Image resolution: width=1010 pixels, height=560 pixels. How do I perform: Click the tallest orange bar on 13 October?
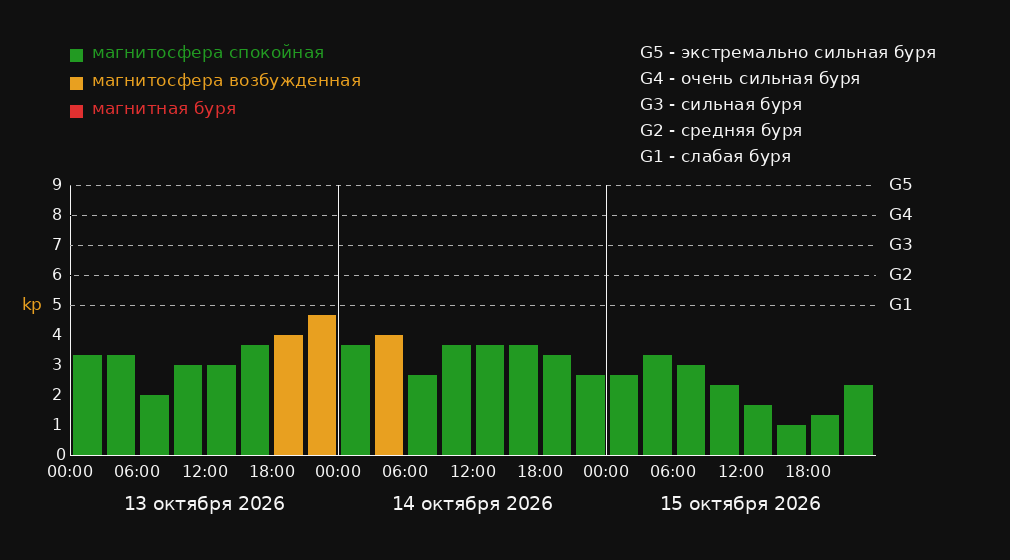click(322, 385)
